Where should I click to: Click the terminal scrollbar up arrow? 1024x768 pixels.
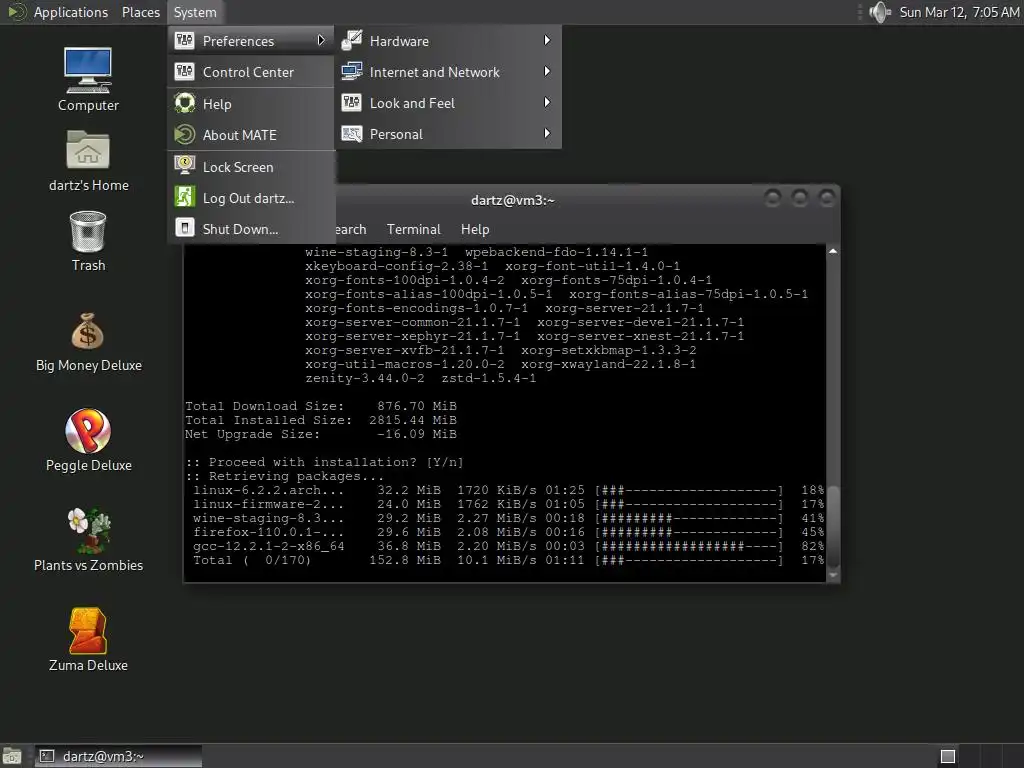tap(833, 251)
